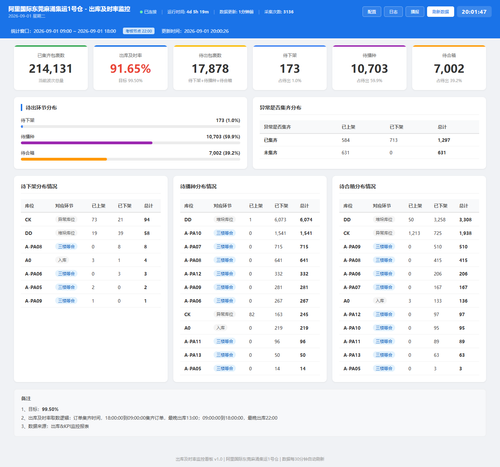Click the 173 pending pick card

tap(290, 68)
